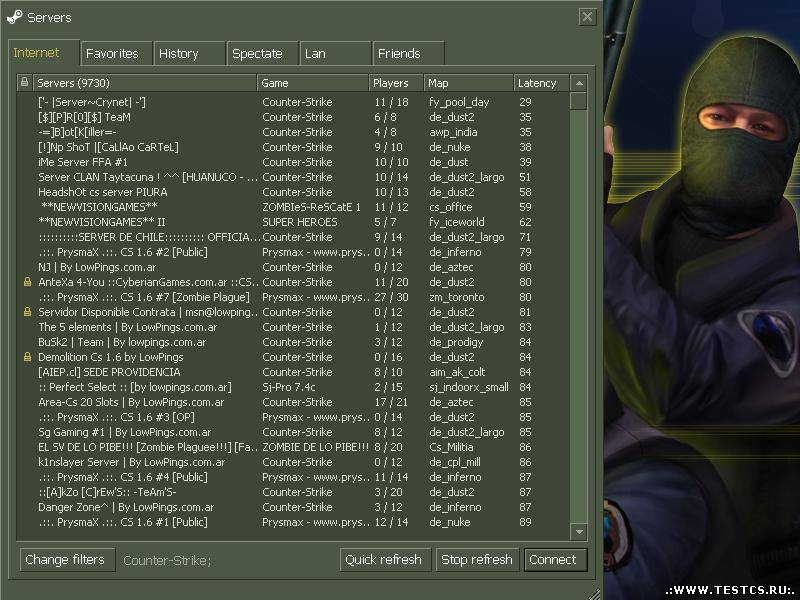Sort by Map column header
800x600 pixels.
(x=468, y=83)
